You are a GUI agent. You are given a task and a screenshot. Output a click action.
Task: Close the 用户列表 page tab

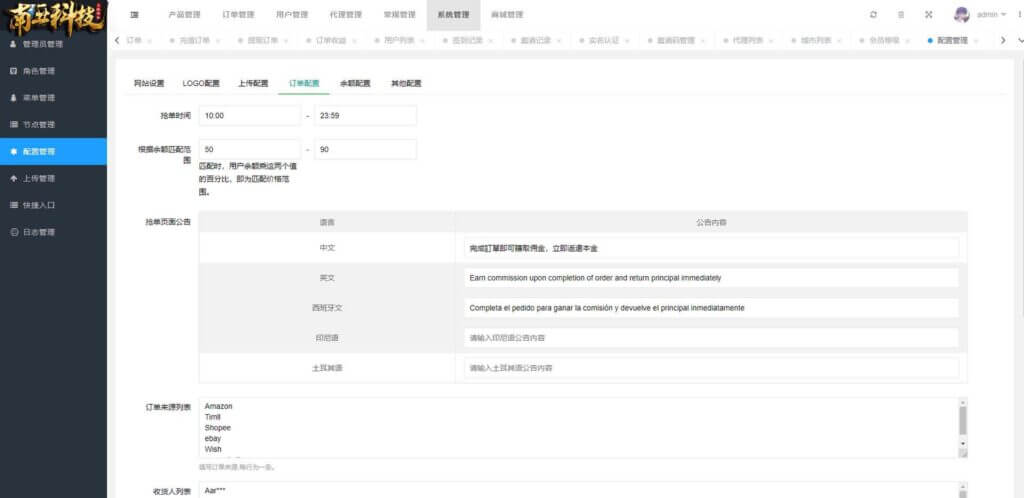point(423,40)
